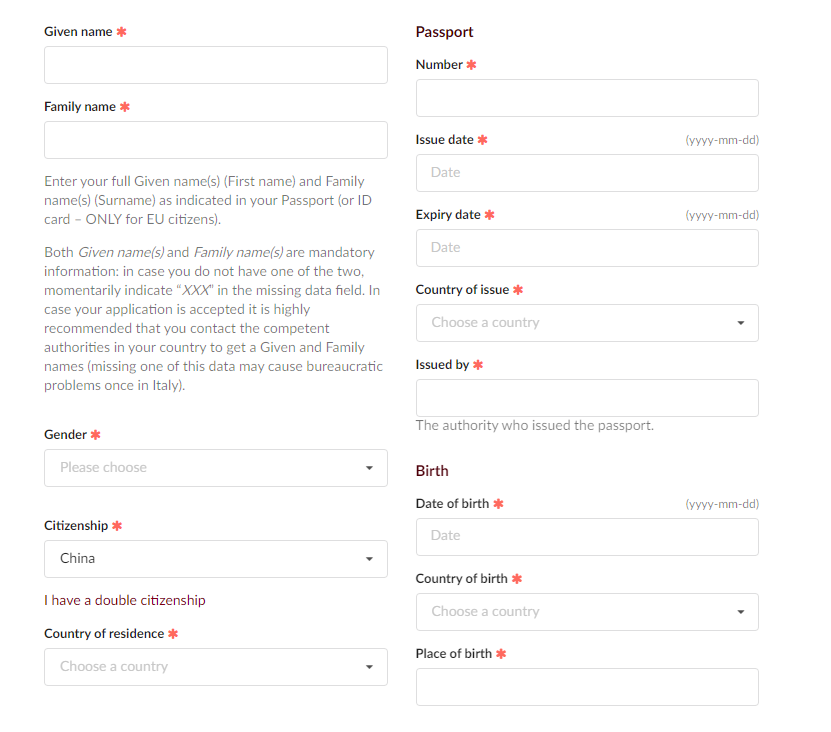This screenshot has width=831, height=732.
Task: Click the Country of birth arrow icon
Action: tap(740, 612)
